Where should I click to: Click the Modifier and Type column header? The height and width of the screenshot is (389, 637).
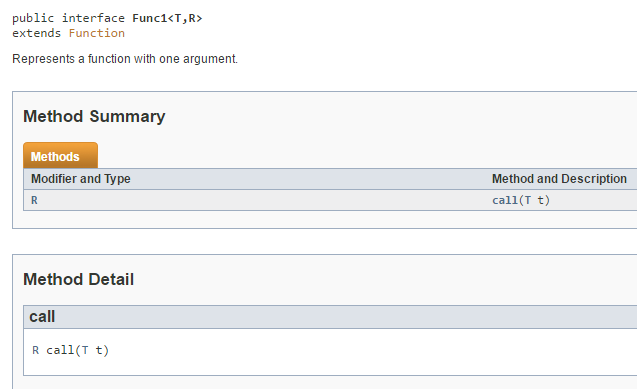(81, 179)
